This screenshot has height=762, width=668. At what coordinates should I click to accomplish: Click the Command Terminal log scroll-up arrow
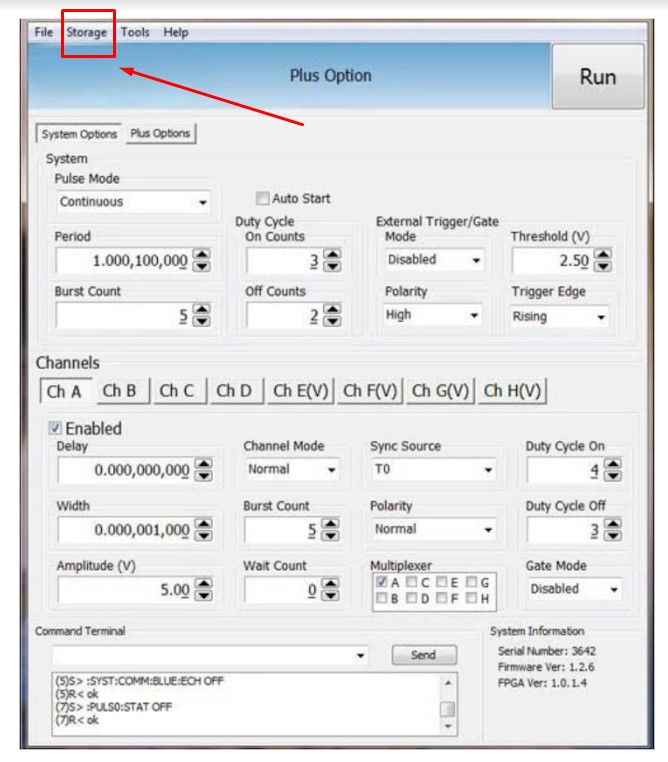coord(447,683)
